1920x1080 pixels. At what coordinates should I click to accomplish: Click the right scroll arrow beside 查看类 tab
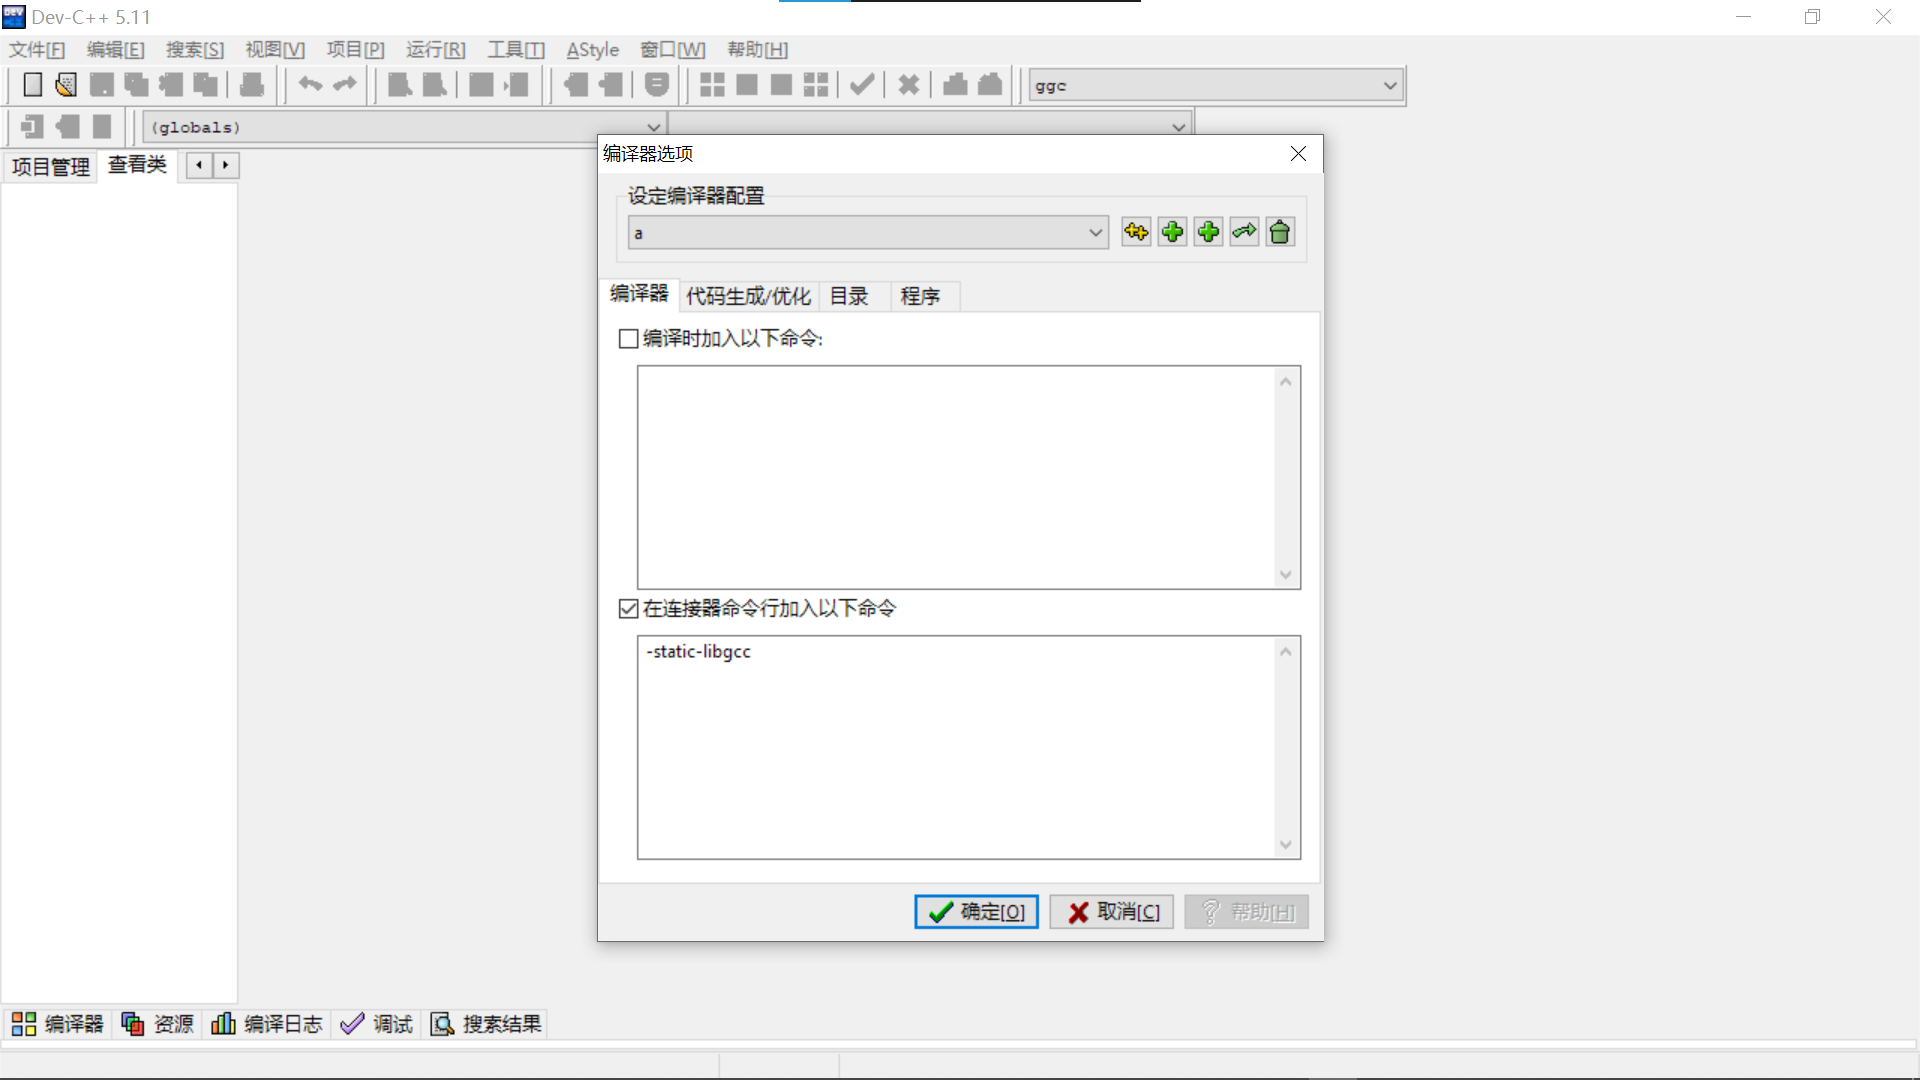226,165
